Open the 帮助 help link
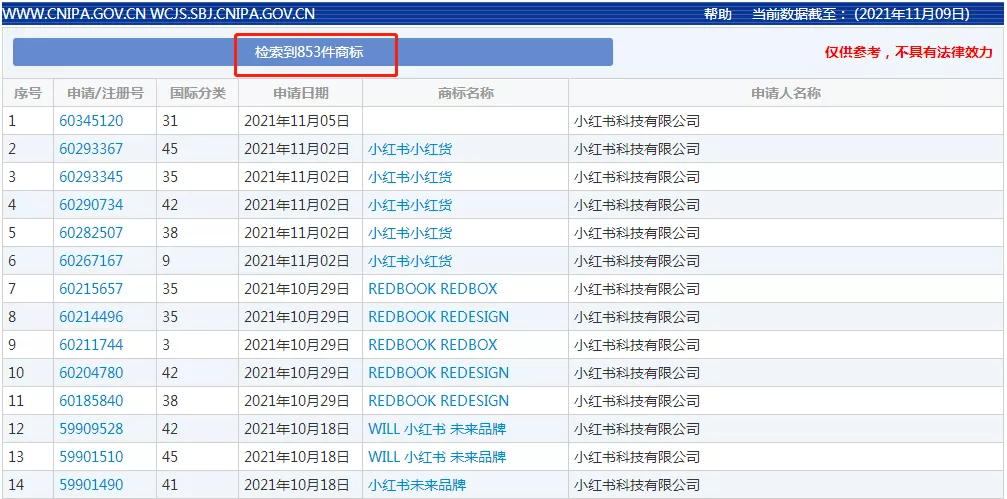The image size is (1007, 499). point(717,14)
